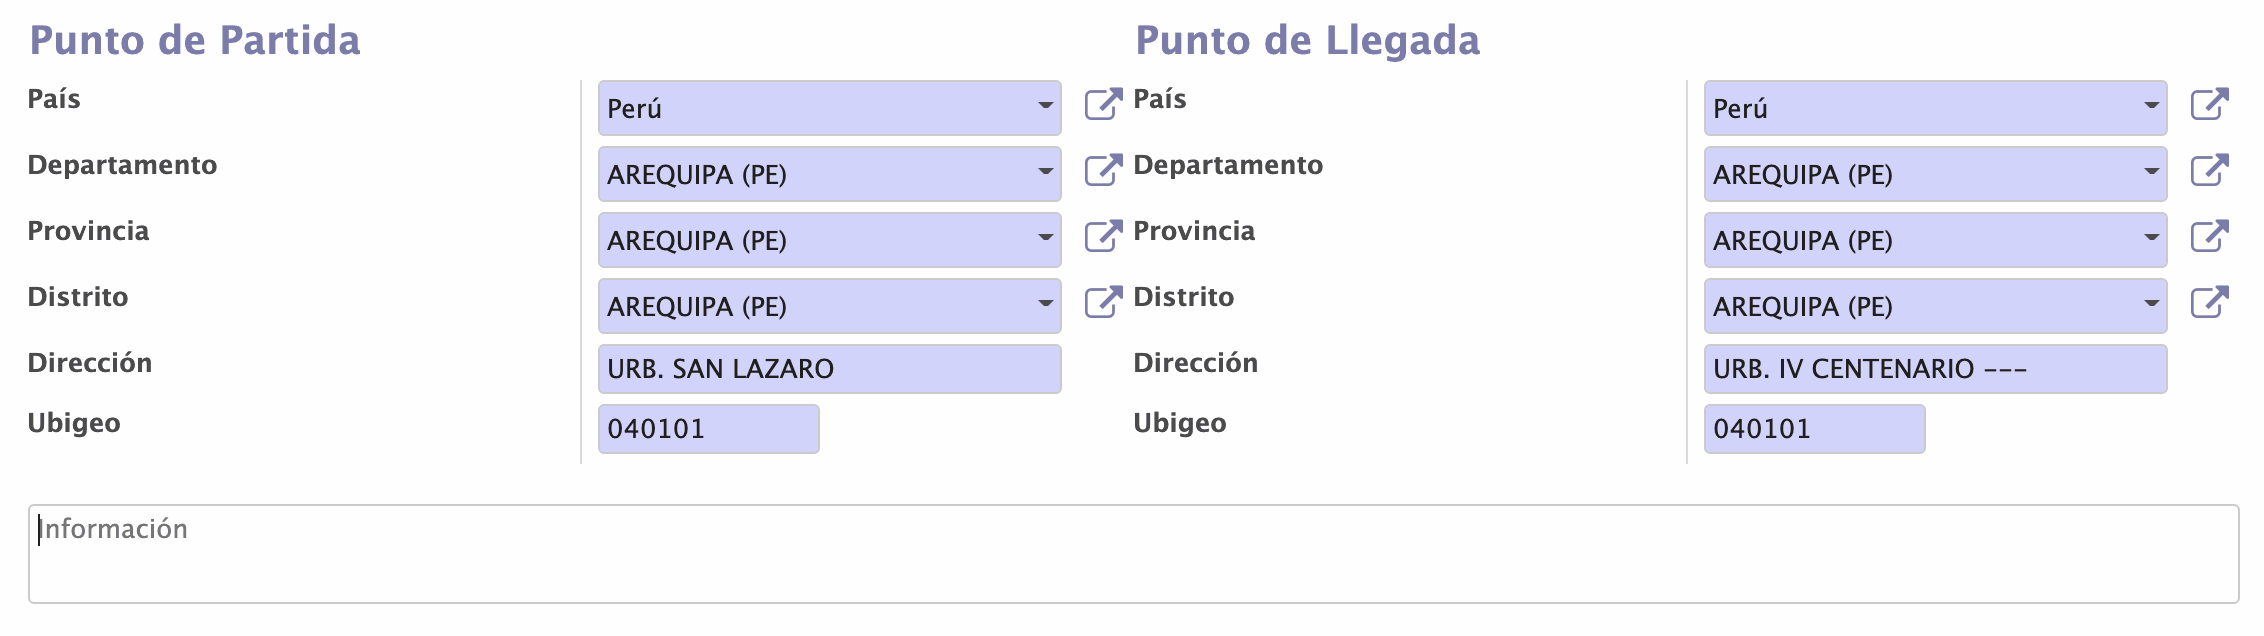Viewport: 2264px width, 636px height.
Task: Click the Punto de Partida Ubigeo field
Action: pyautogui.click(x=708, y=429)
